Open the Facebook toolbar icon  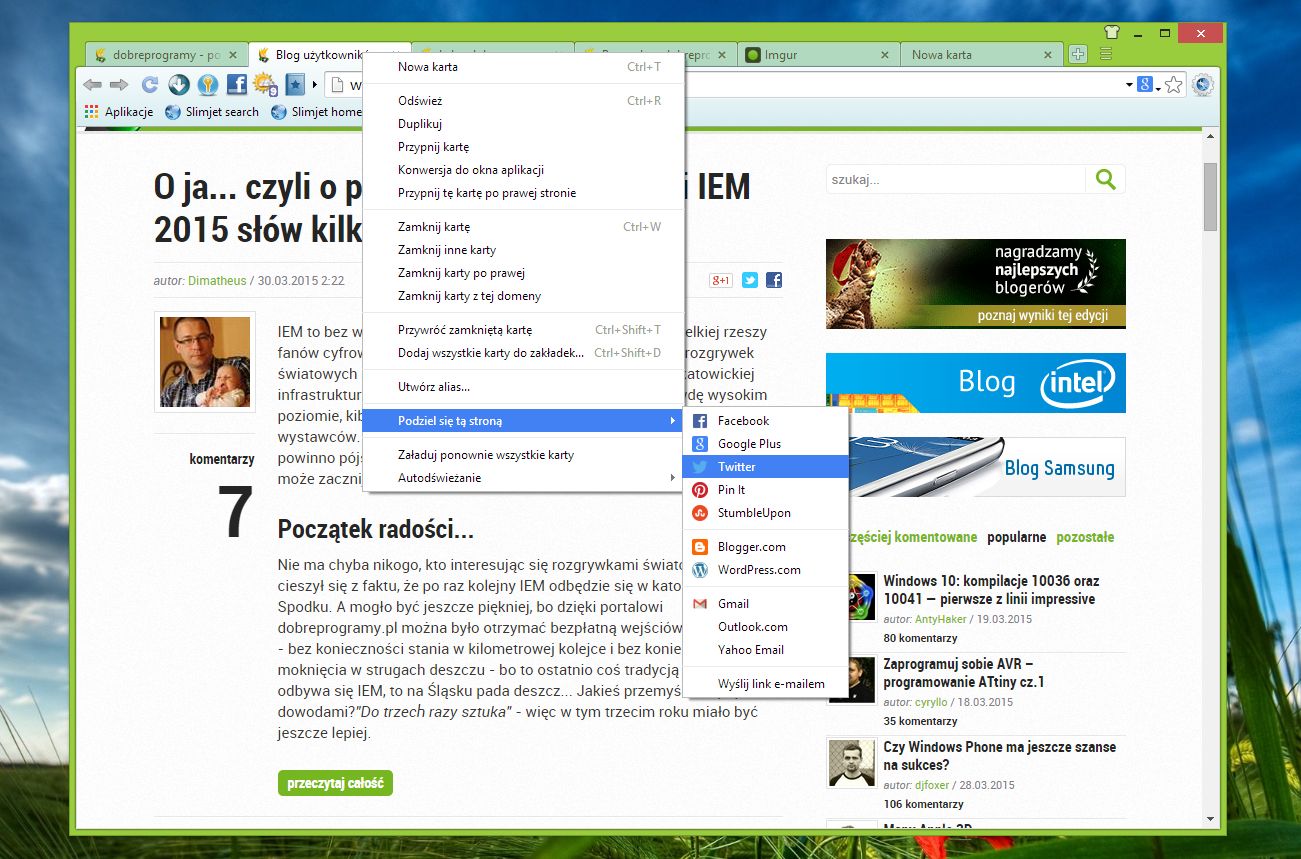coord(237,85)
